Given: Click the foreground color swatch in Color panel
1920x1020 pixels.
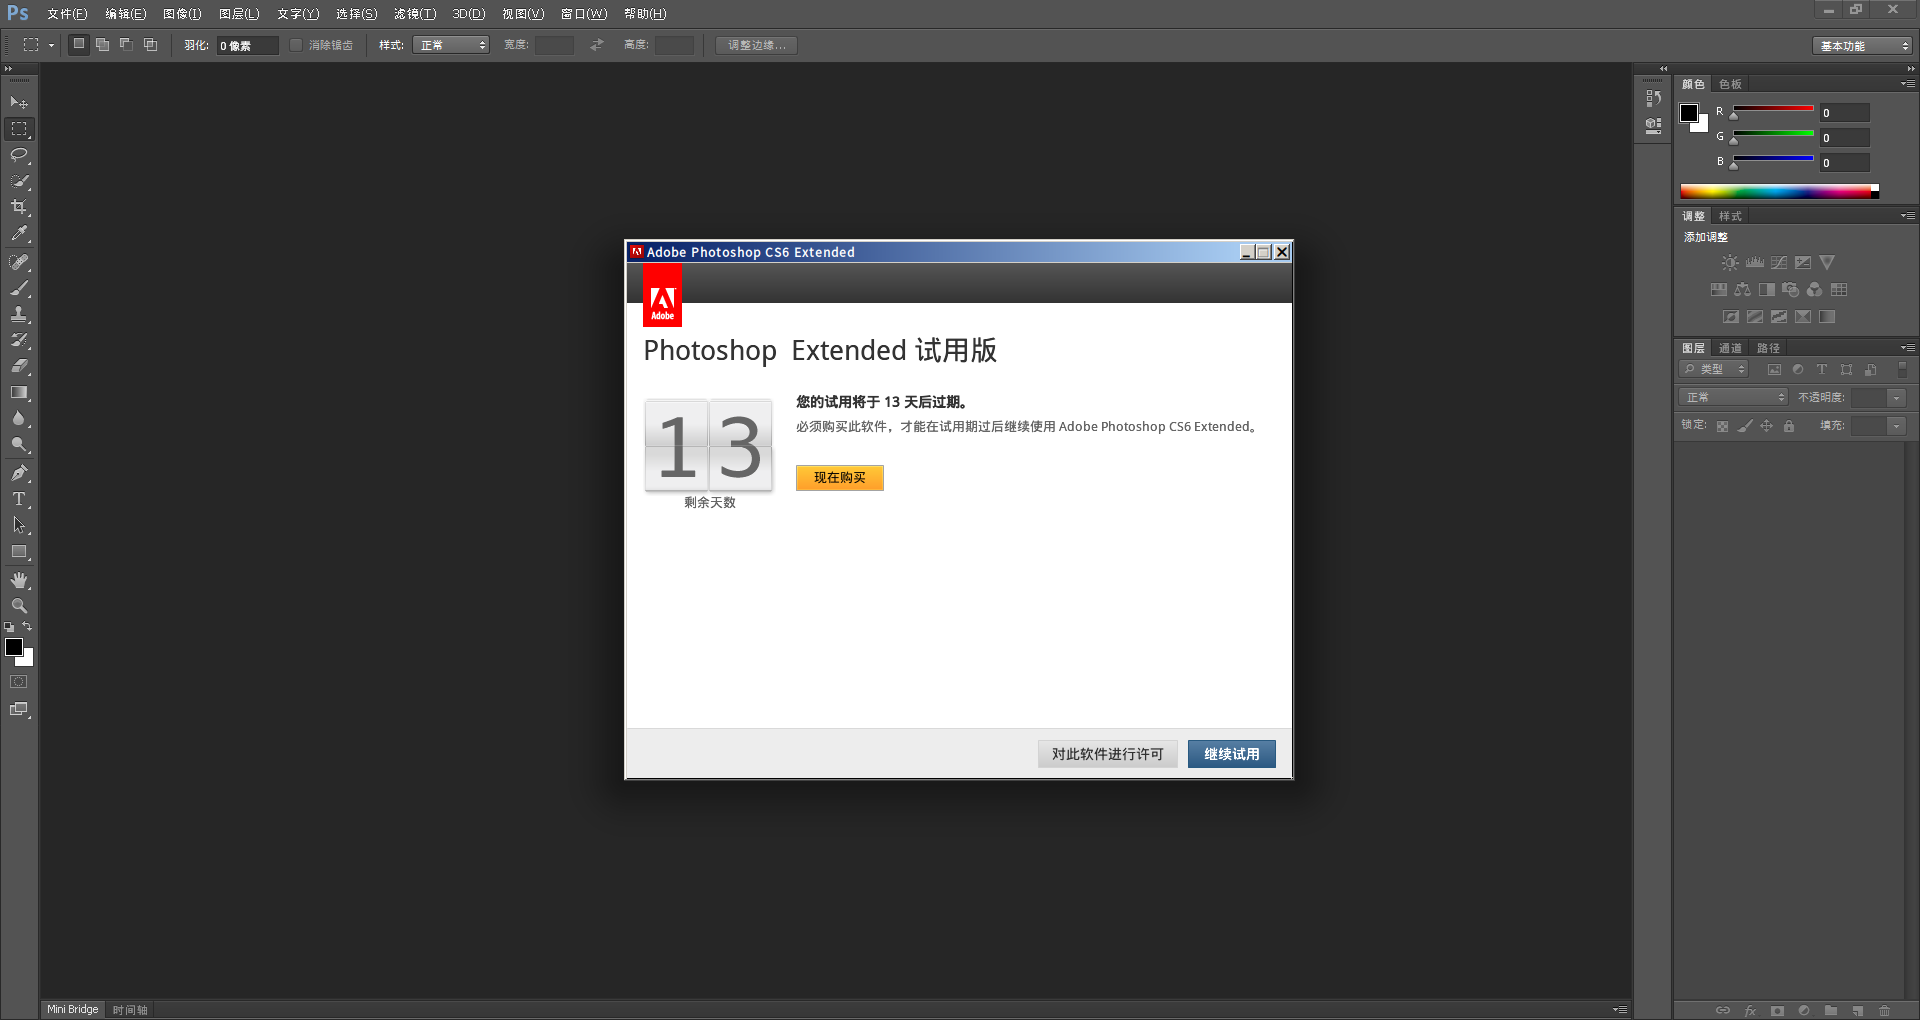Looking at the screenshot, I should point(1689,113).
